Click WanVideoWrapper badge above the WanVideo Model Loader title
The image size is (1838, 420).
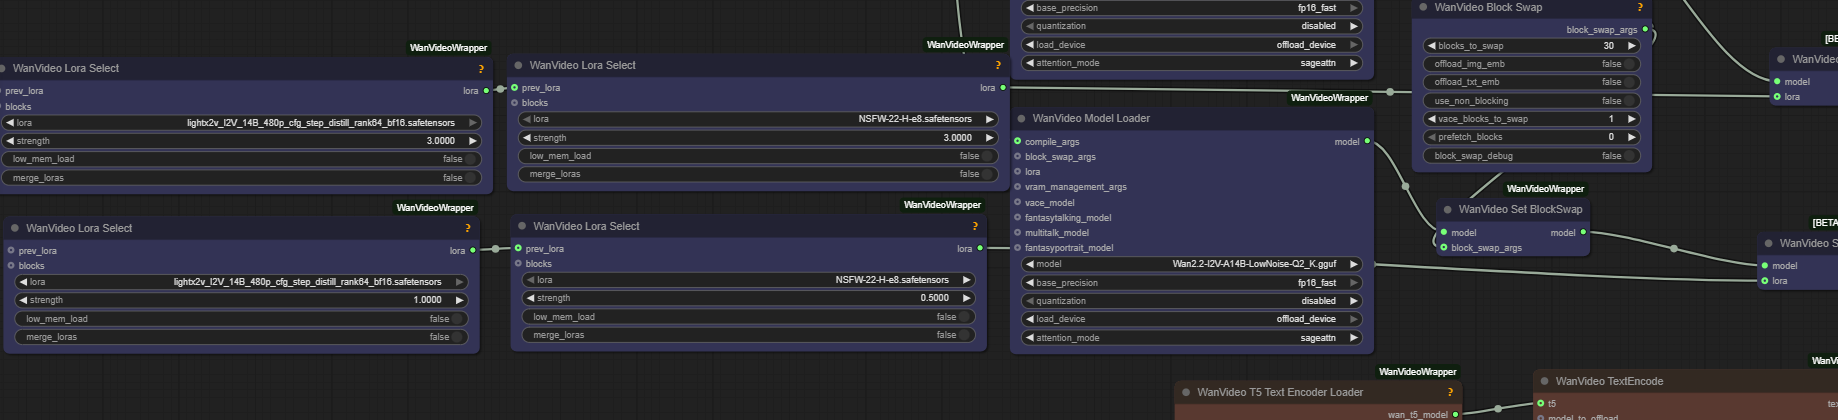pos(1329,97)
